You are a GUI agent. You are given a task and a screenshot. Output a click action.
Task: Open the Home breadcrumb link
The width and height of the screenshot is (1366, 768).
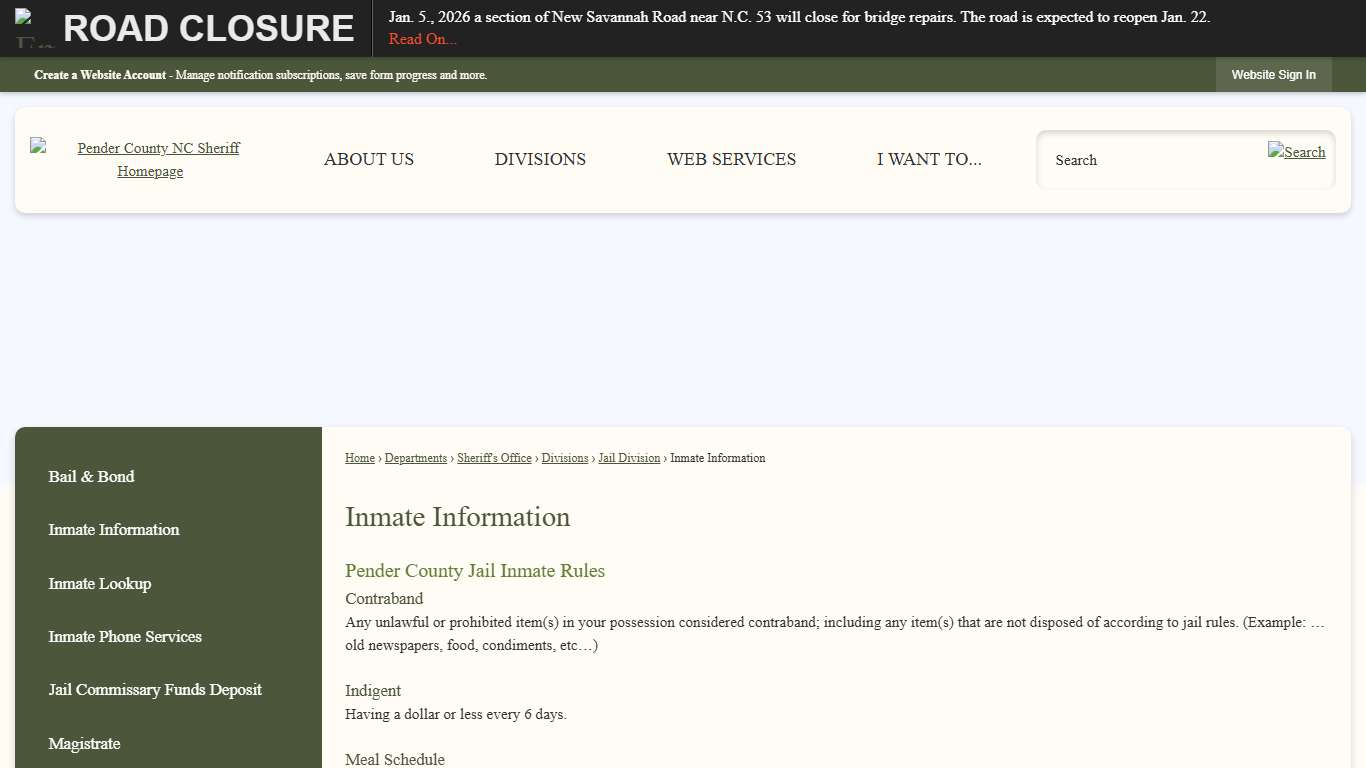coord(359,458)
